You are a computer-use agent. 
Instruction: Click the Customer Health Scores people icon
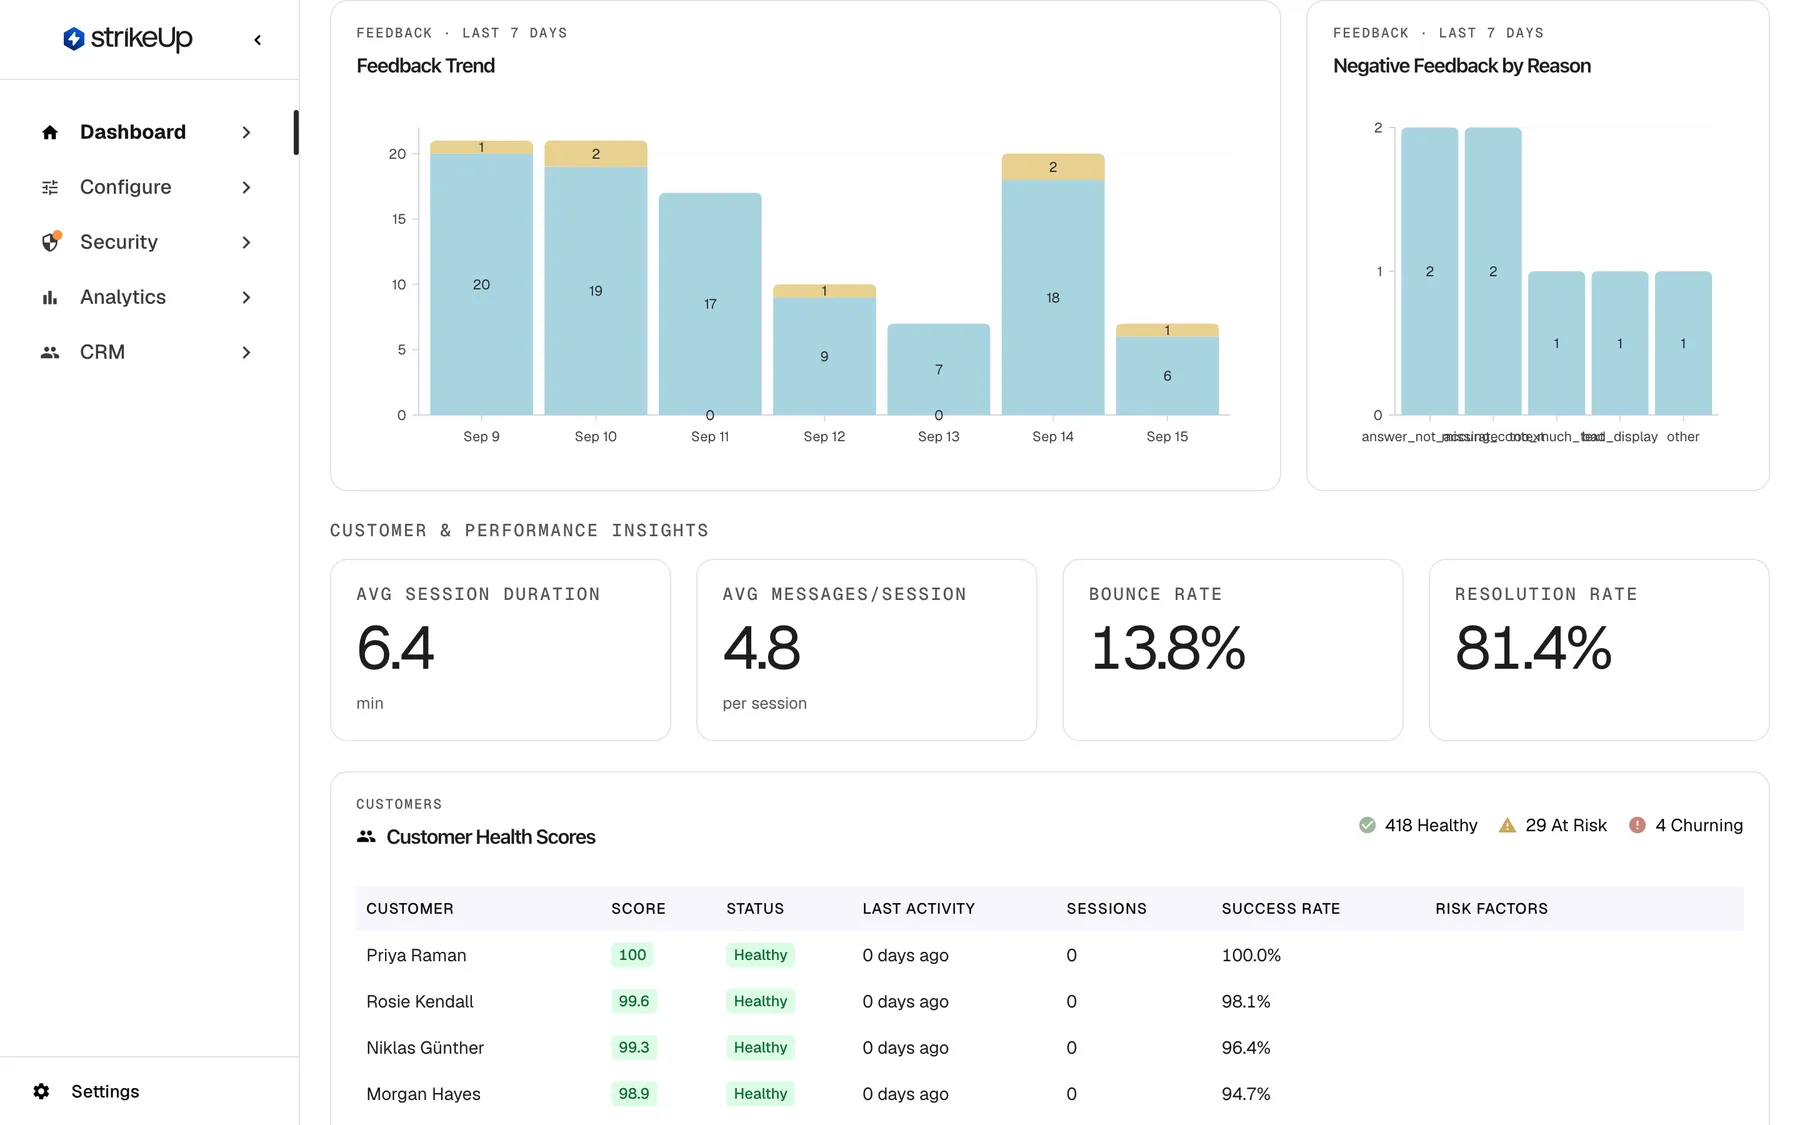(x=366, y=837)
